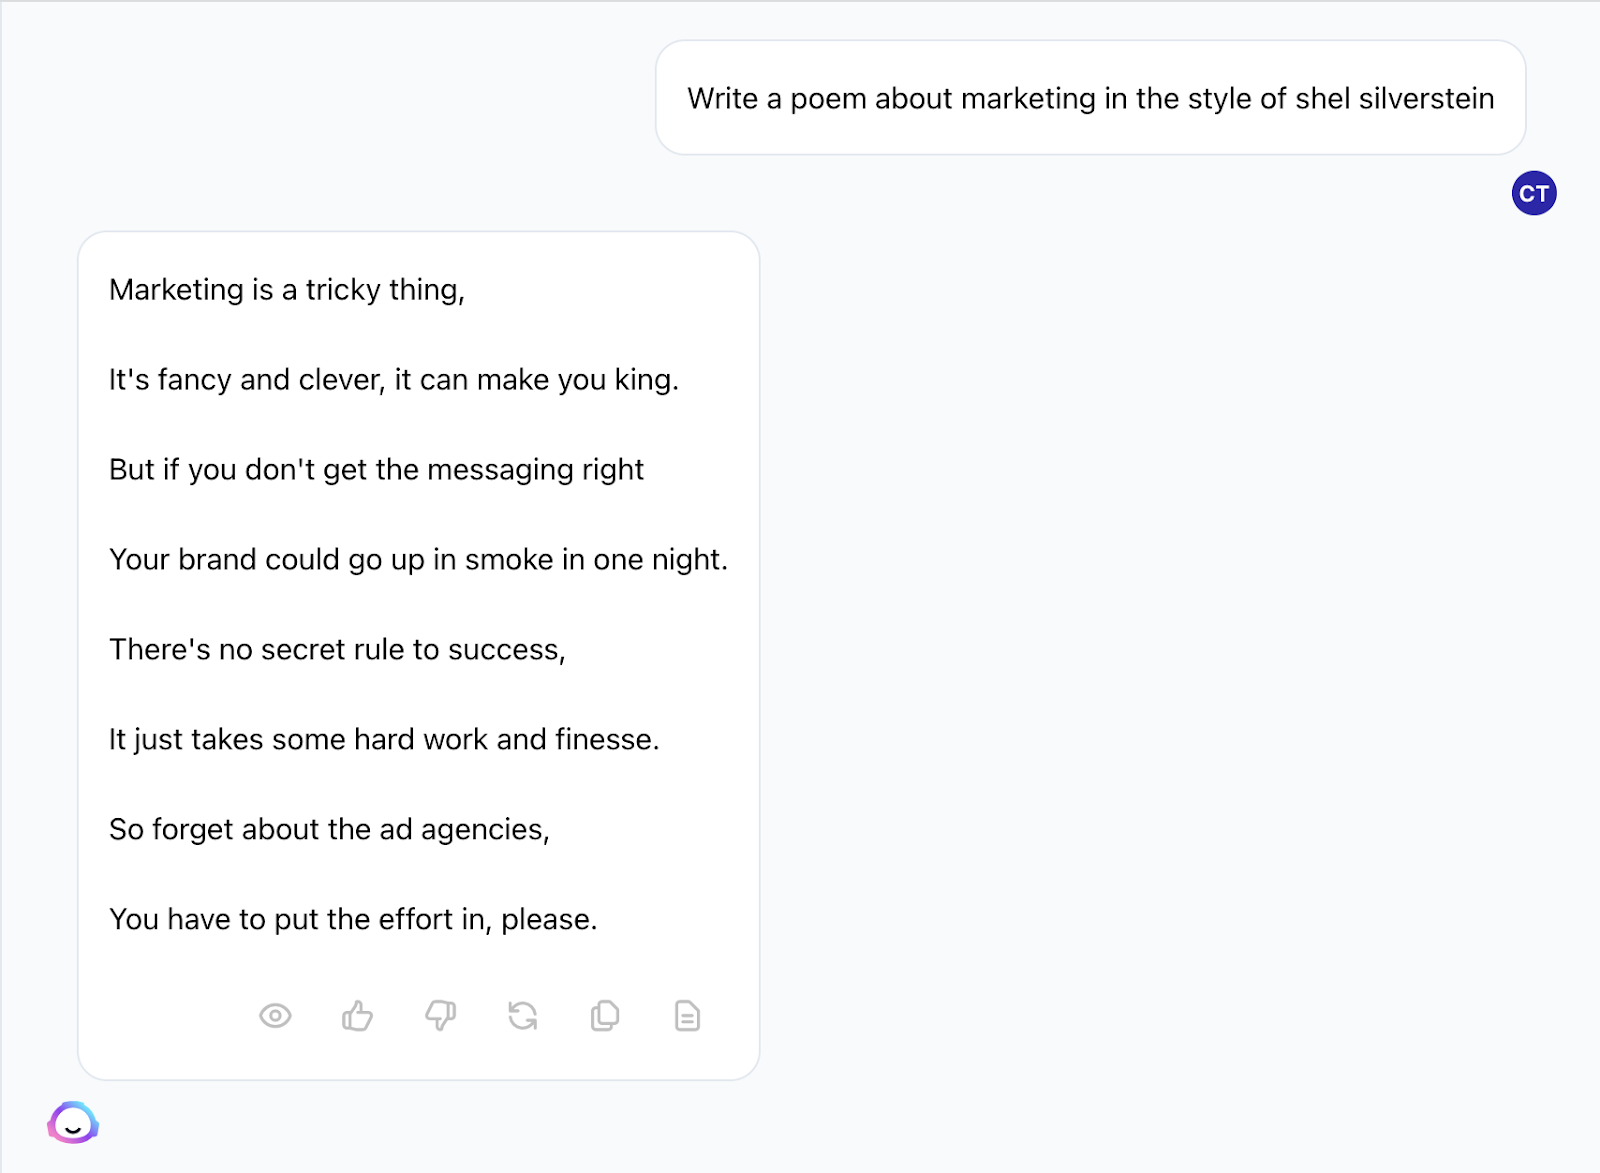Click the document icon below the poem
The width and height of the screenshot is (1600, 1173).
(x=687, y=1016)
